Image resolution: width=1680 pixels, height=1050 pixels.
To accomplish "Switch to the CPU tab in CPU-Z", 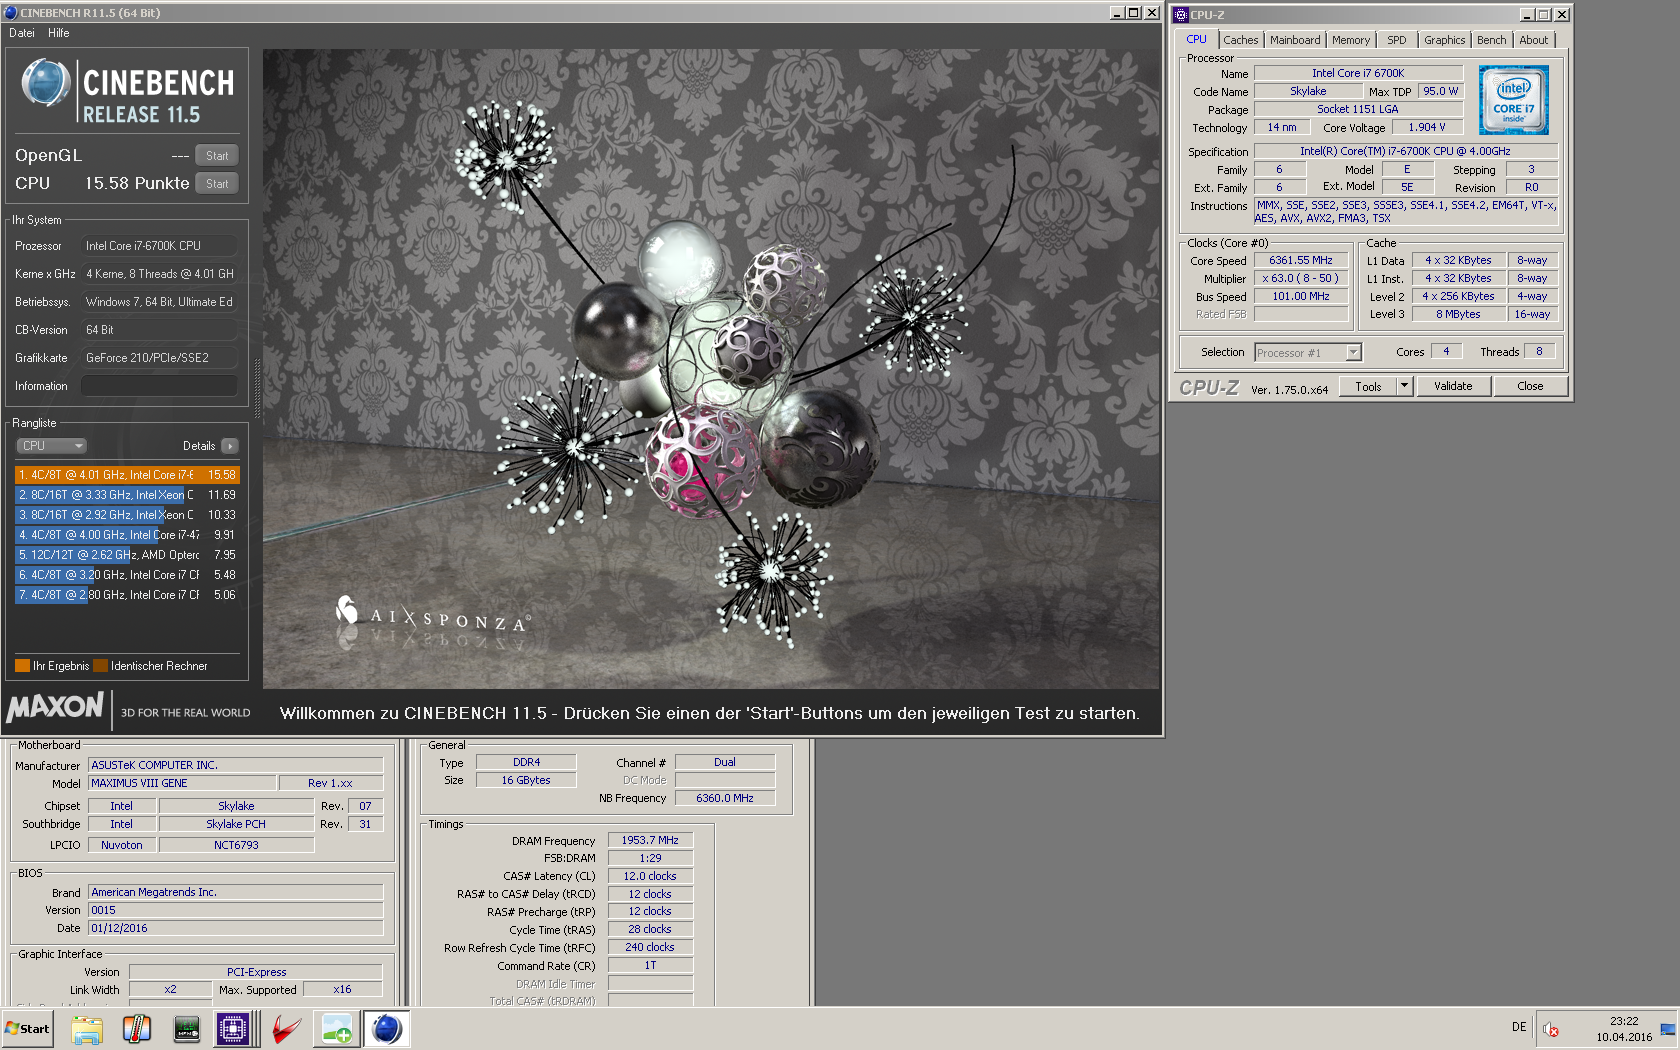I will (x=1196, y=40).
